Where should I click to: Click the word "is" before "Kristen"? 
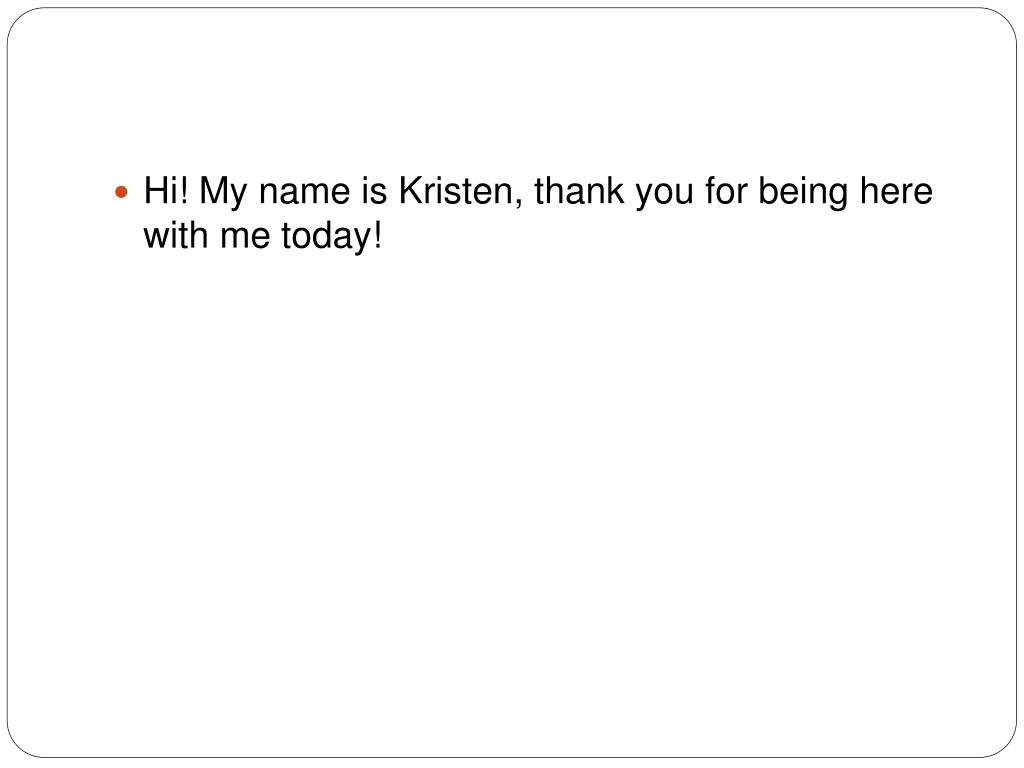[374, 191]
